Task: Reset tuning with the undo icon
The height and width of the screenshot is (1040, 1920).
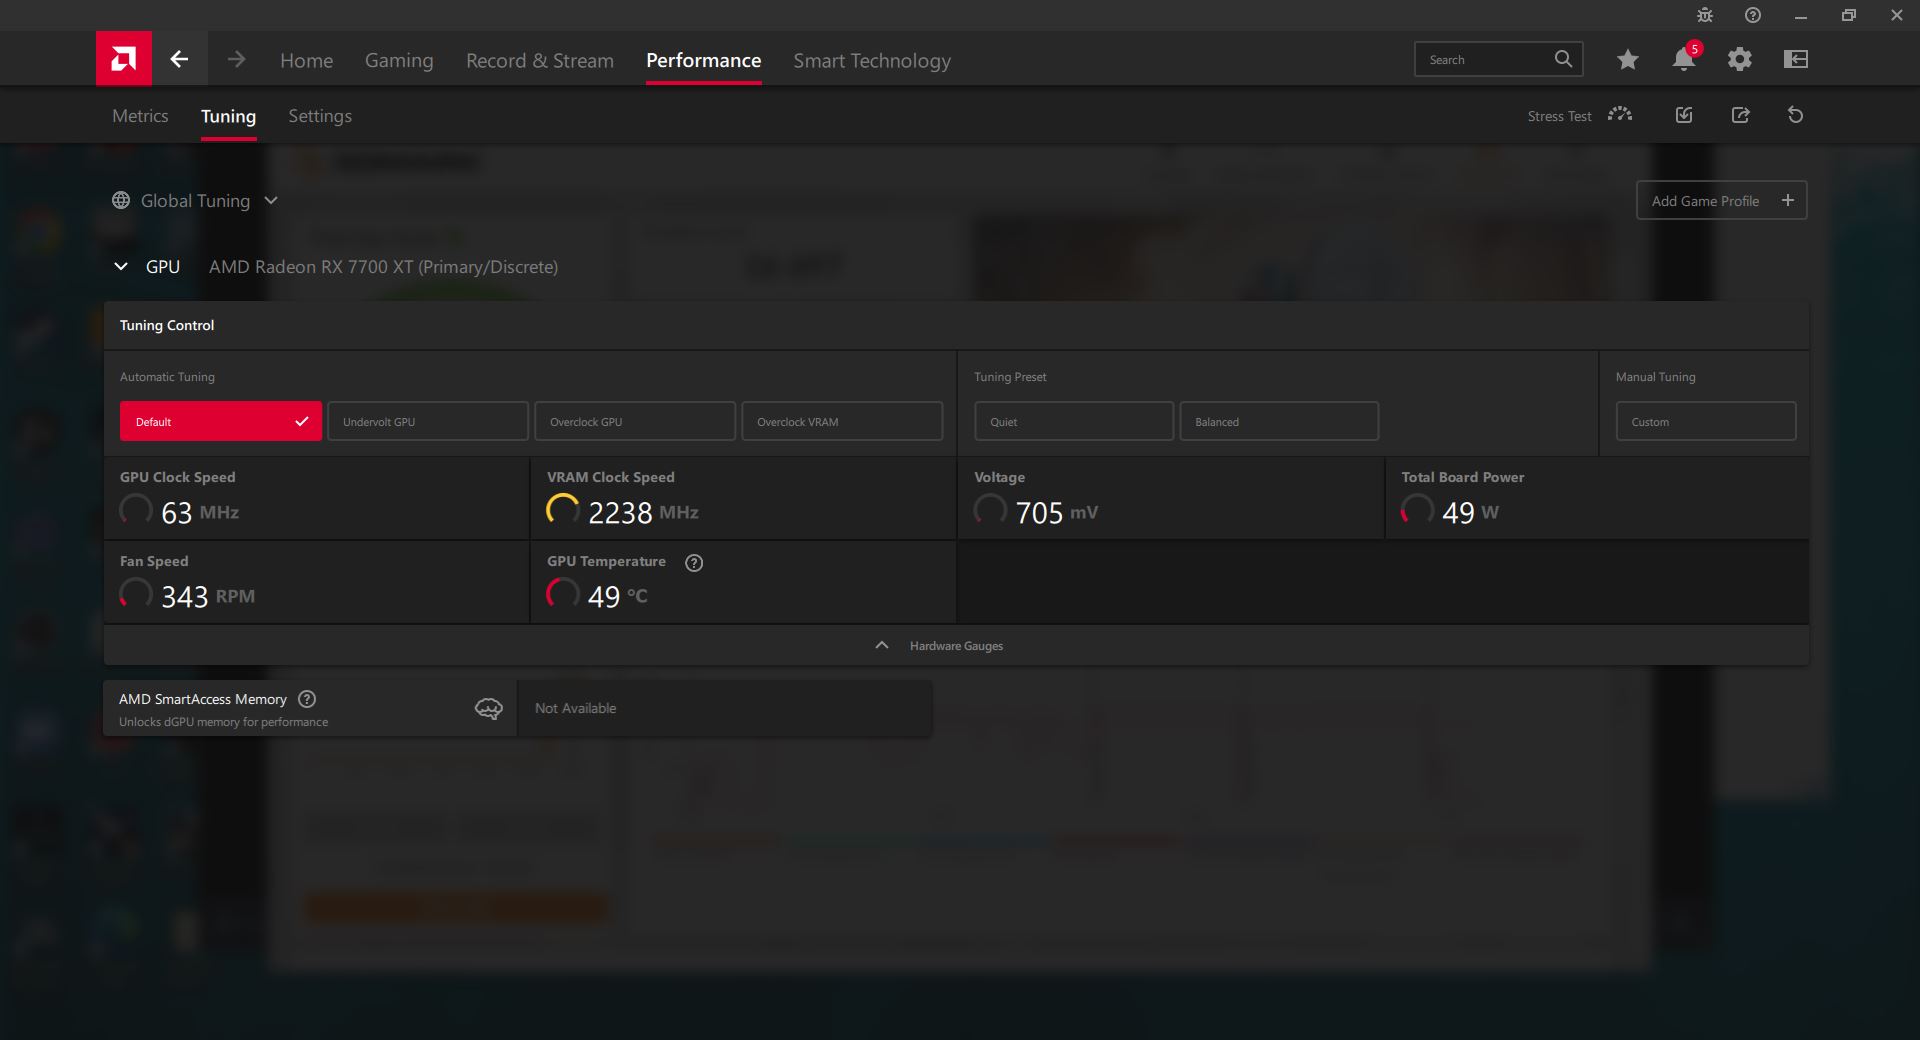Action: click(1796, 115)
